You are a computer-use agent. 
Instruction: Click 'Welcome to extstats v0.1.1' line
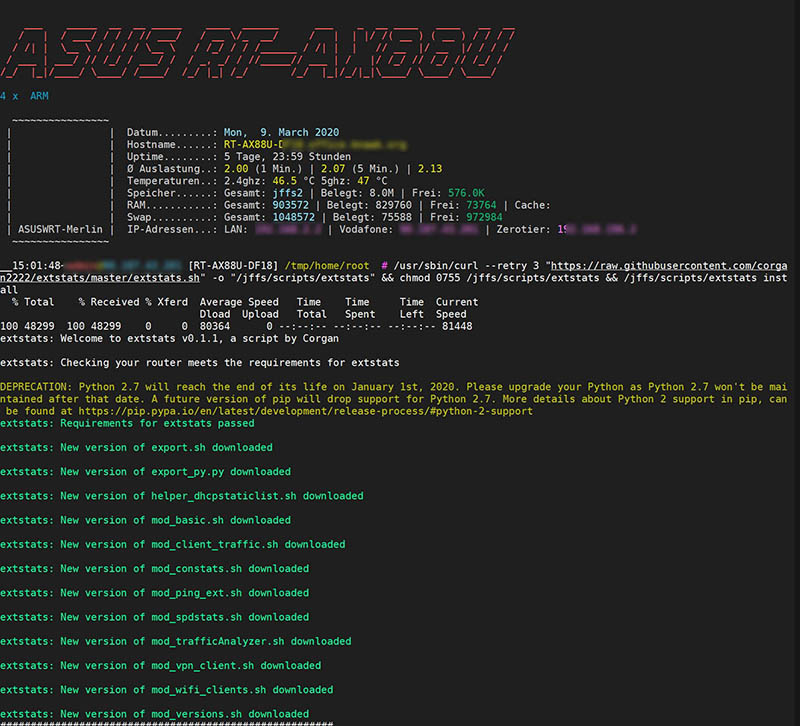[169, 339]
